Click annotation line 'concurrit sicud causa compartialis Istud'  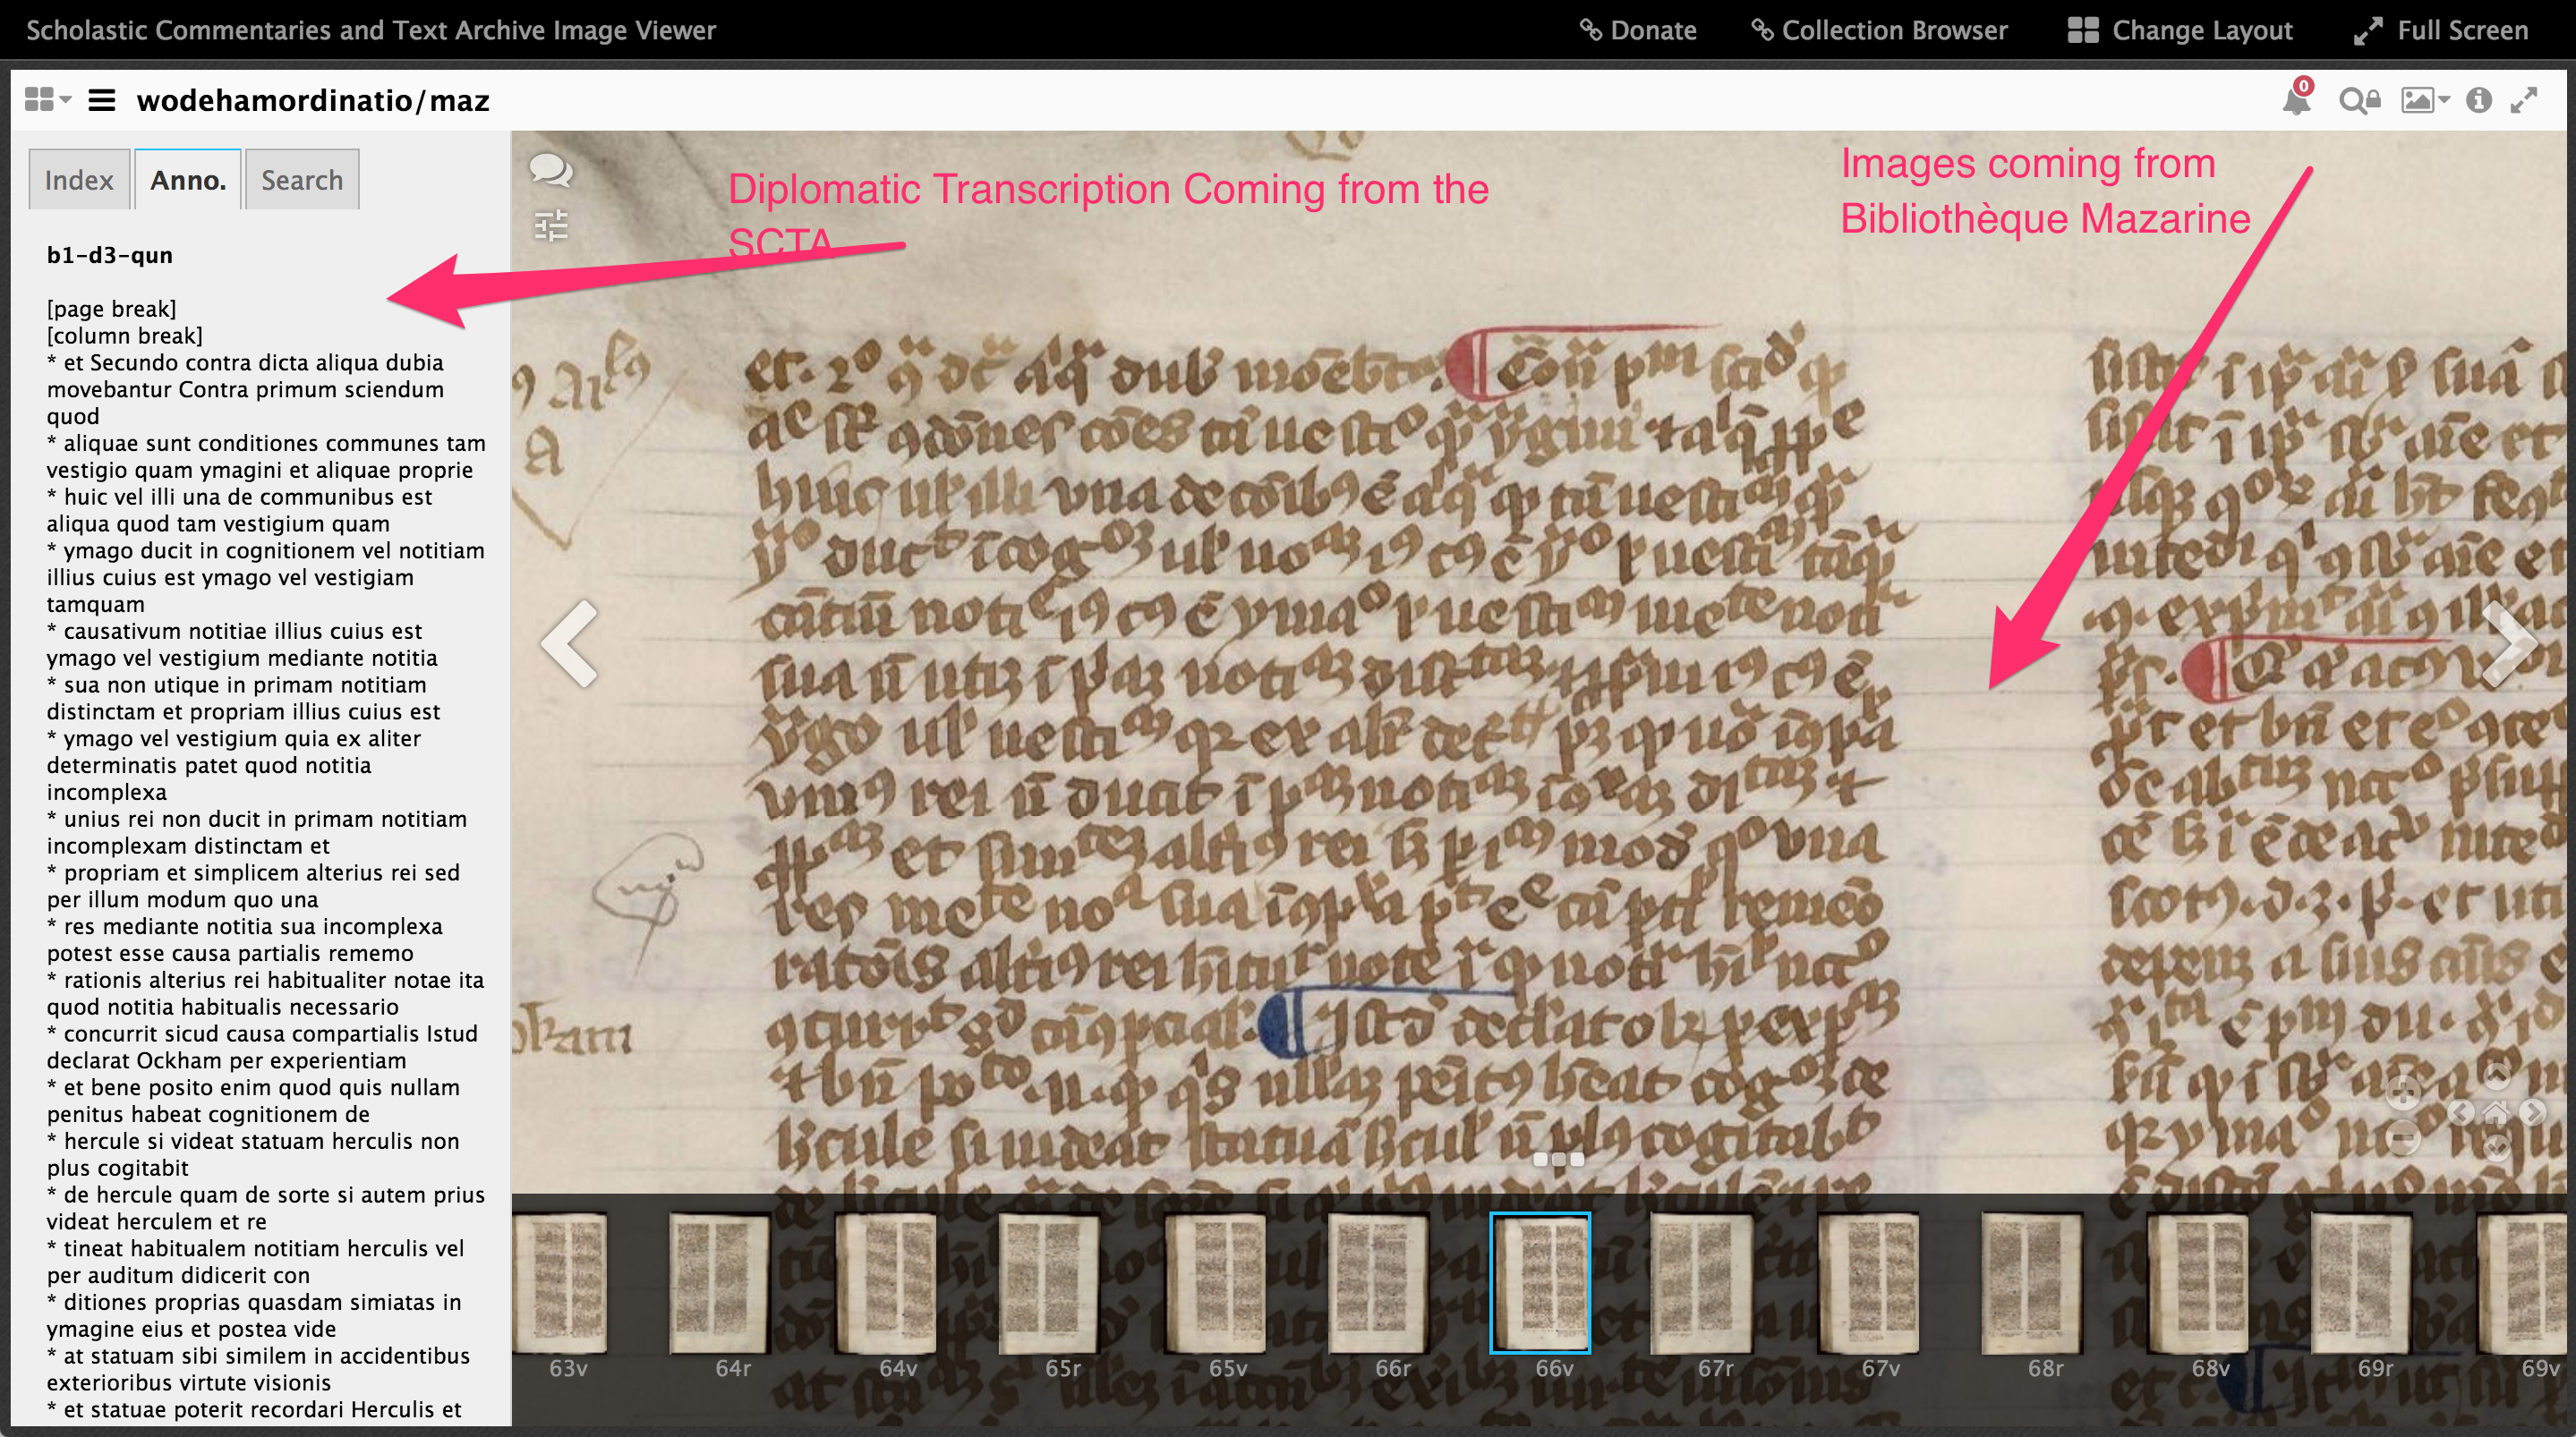point(271,1034)
